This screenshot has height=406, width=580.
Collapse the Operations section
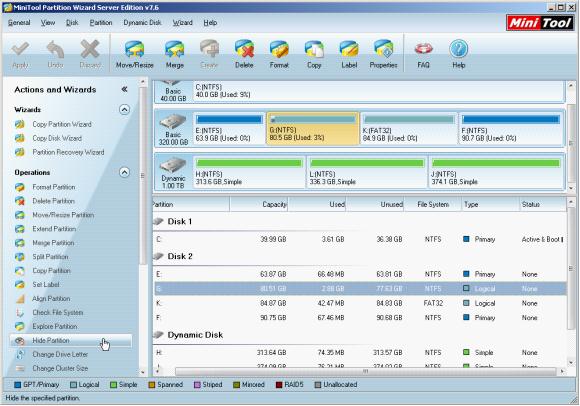(124, 172)
